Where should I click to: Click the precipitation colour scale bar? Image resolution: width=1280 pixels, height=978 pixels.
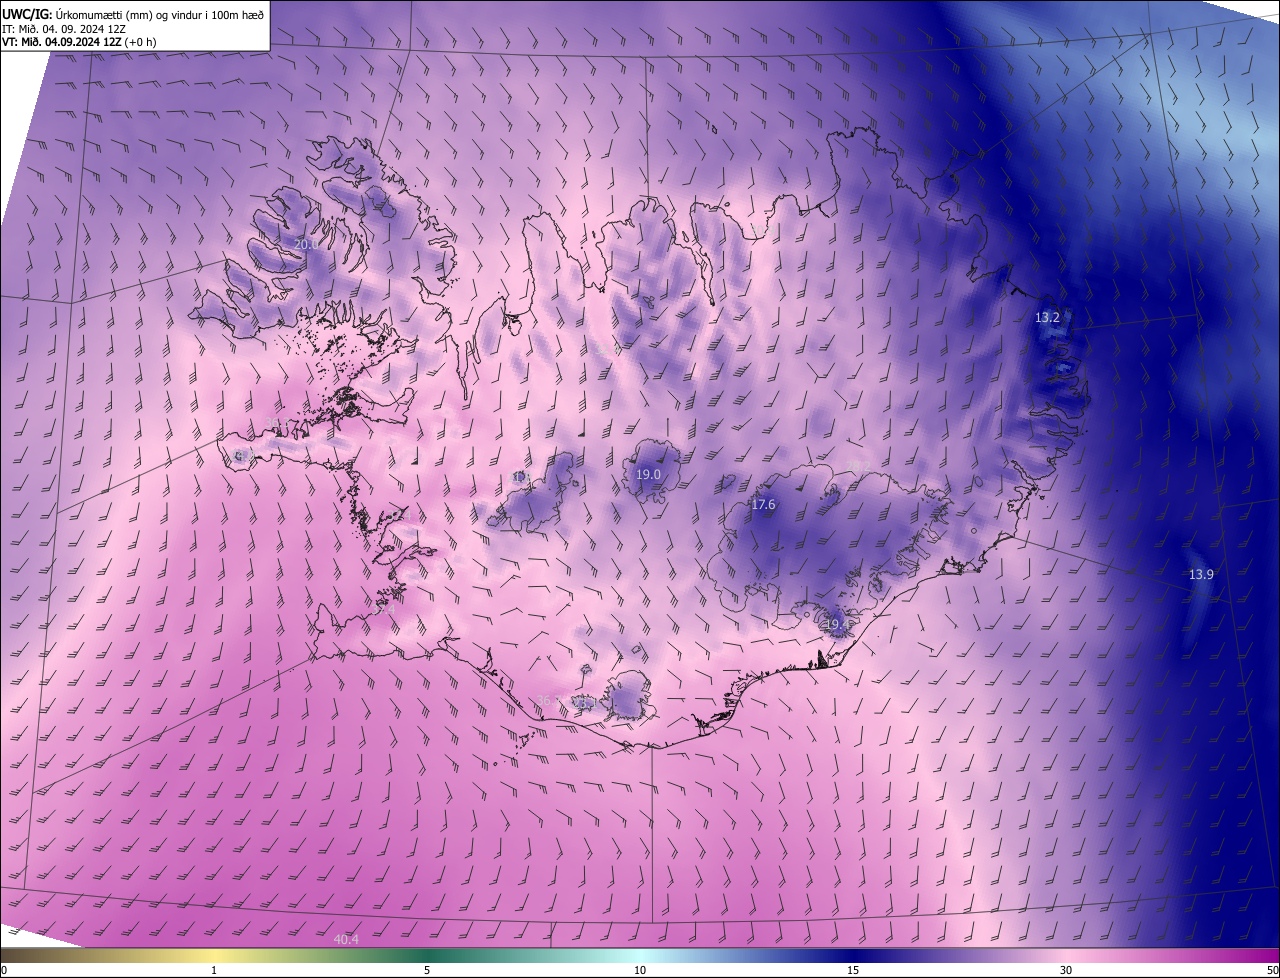[640, 956]
